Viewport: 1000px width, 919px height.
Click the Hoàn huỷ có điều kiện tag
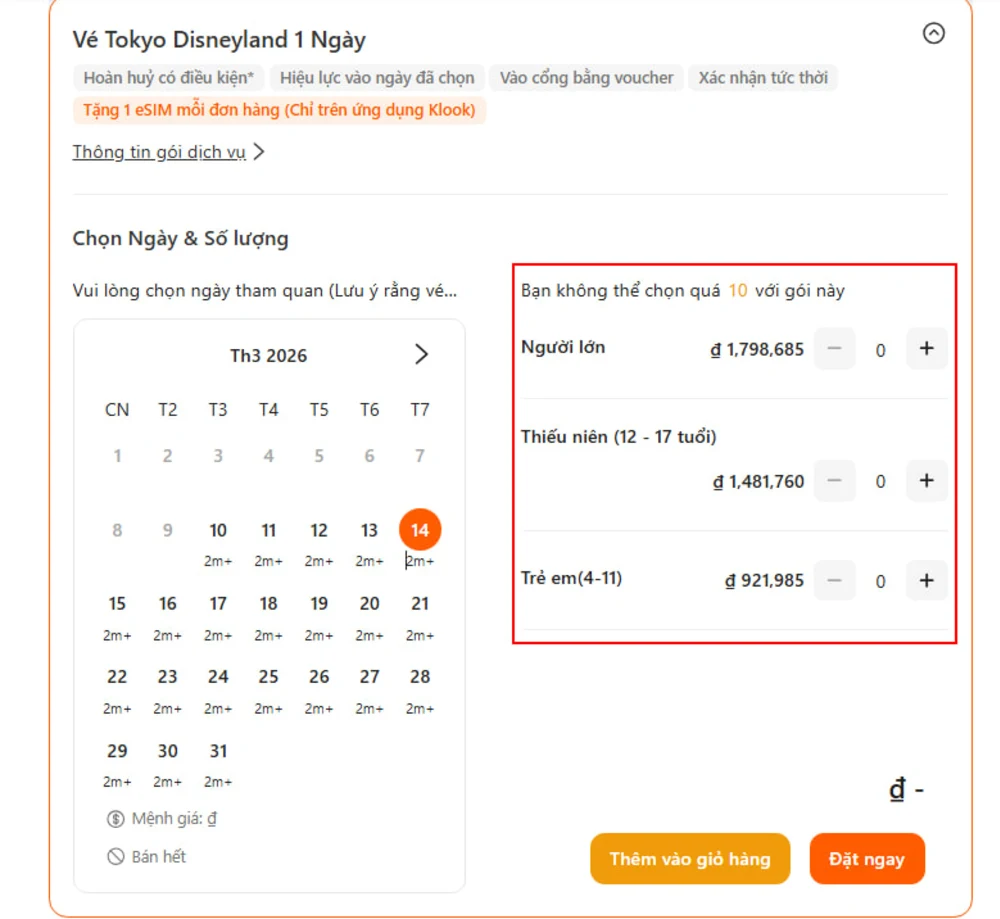(168, 78)
